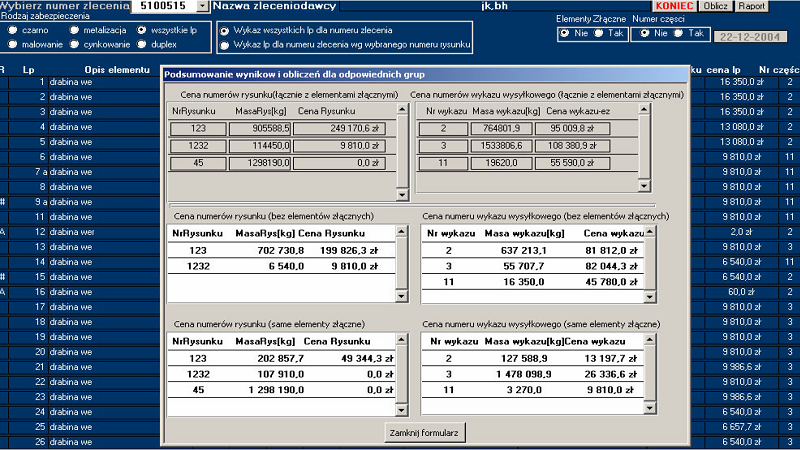Screen dimensions: 800x450
Task: Click cell '202 857,7' in same-elementy list
Action: click(281, 359)
